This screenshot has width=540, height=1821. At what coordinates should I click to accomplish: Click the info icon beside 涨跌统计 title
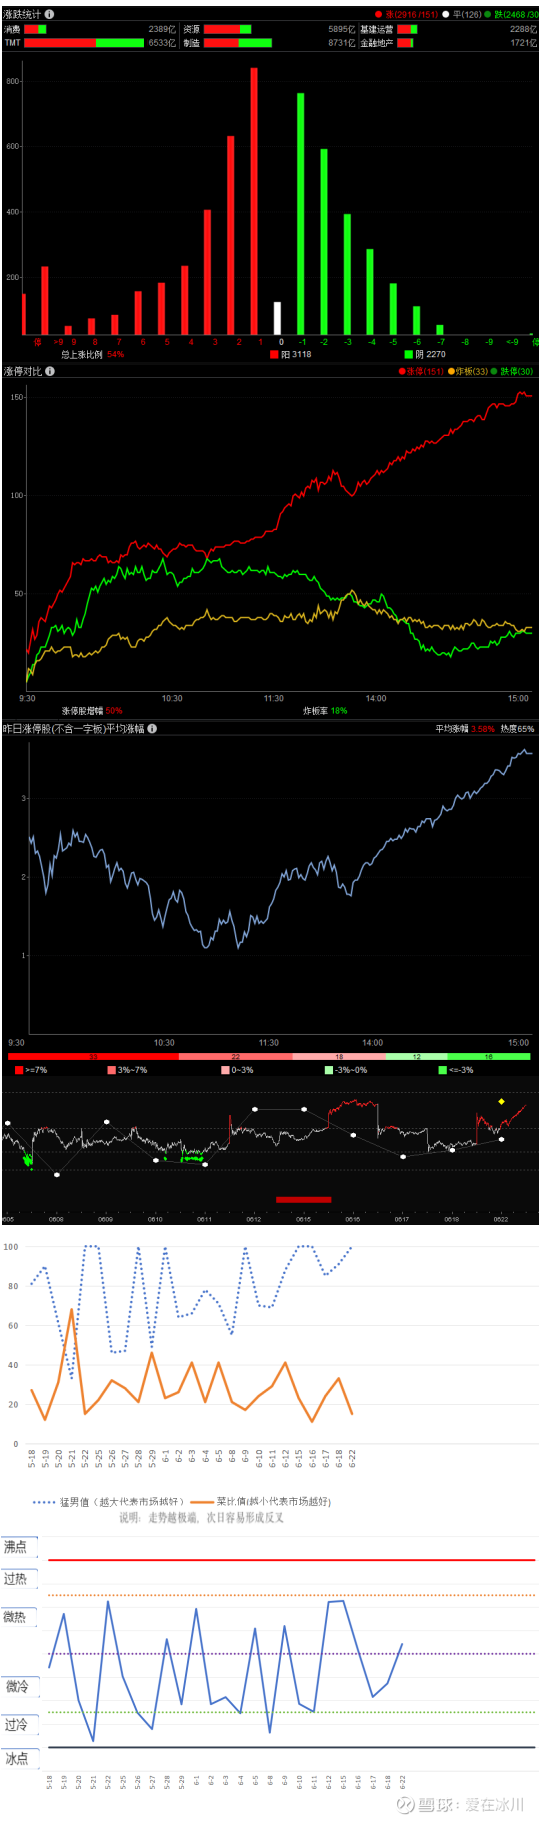(50, 14)
